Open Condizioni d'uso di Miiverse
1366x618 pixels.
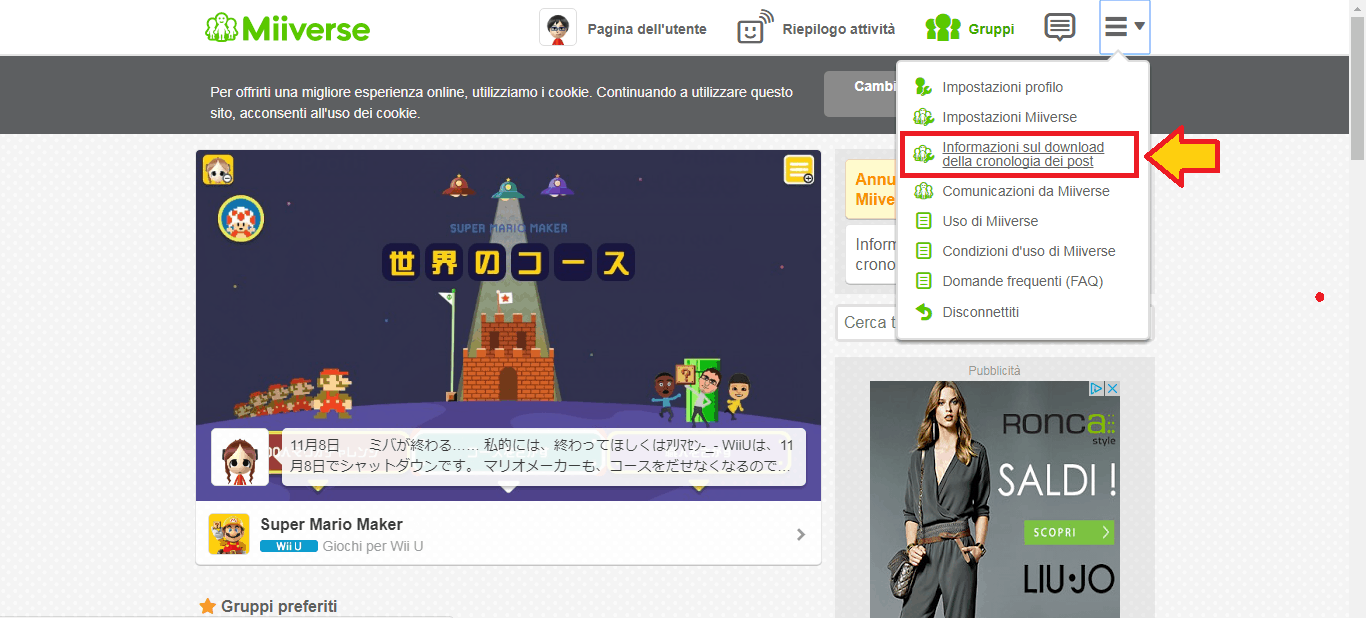coord(1029,251)
